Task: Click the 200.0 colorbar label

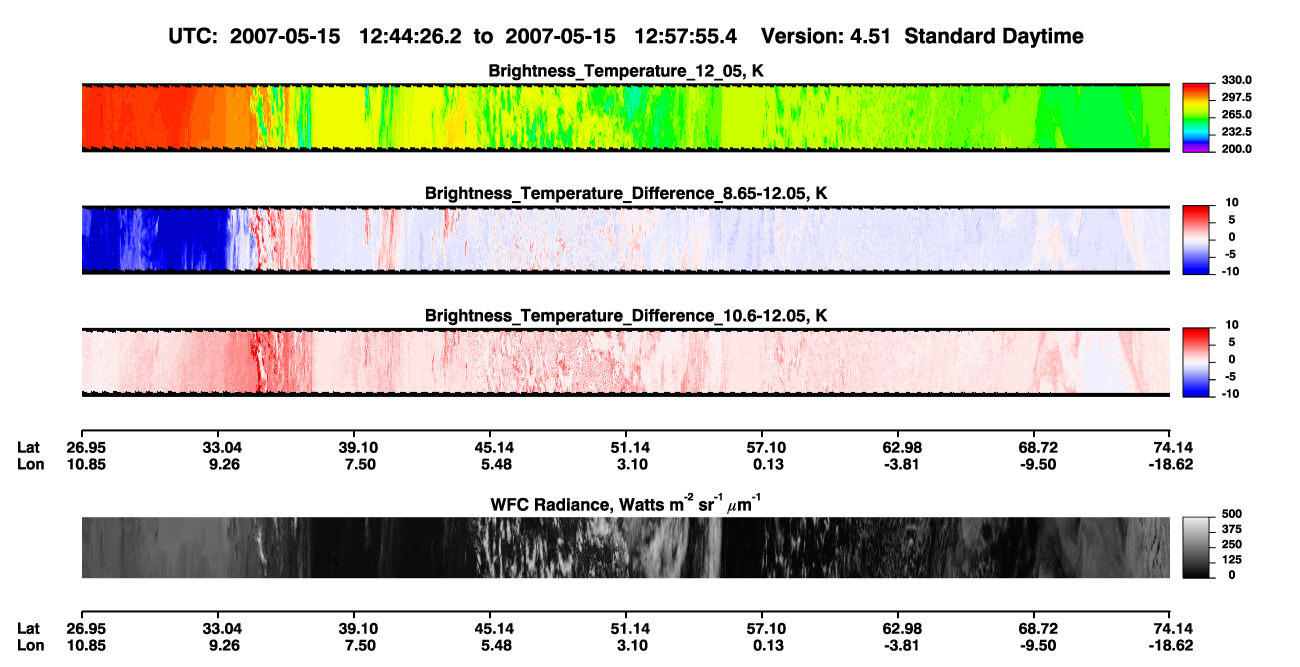Action: (x=1236, y=148)
